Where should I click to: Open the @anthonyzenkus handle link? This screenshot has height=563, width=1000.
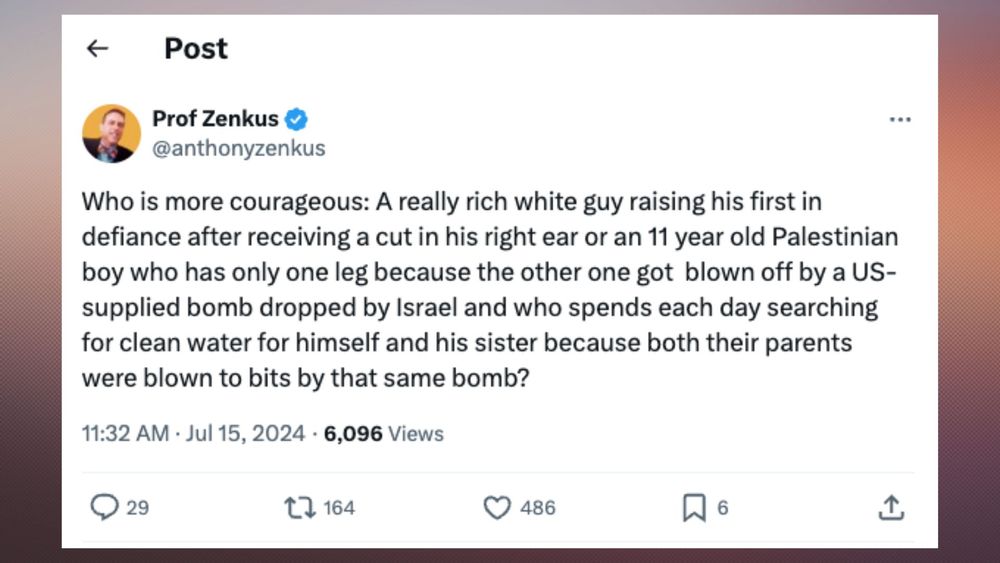pyautogui.click(x=238, y=148)
